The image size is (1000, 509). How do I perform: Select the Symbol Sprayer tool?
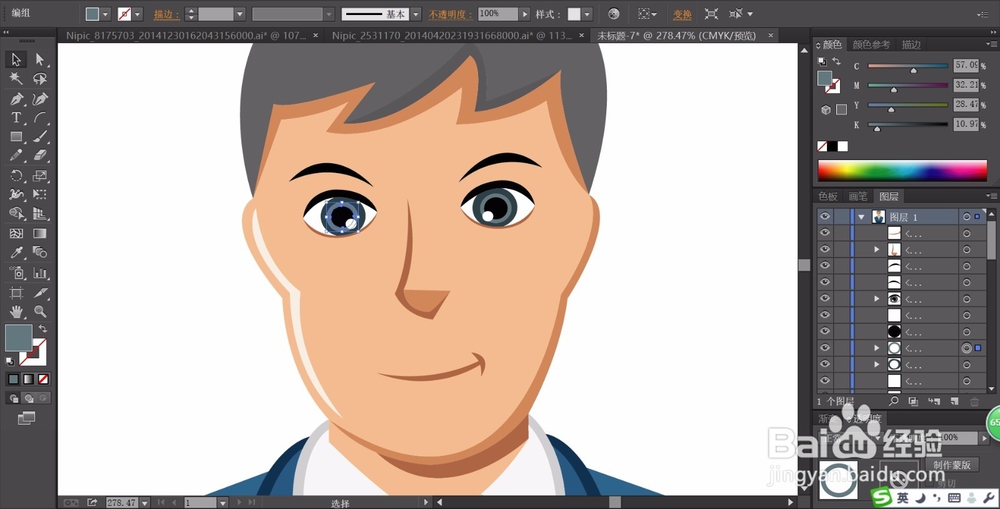(16, 273)
